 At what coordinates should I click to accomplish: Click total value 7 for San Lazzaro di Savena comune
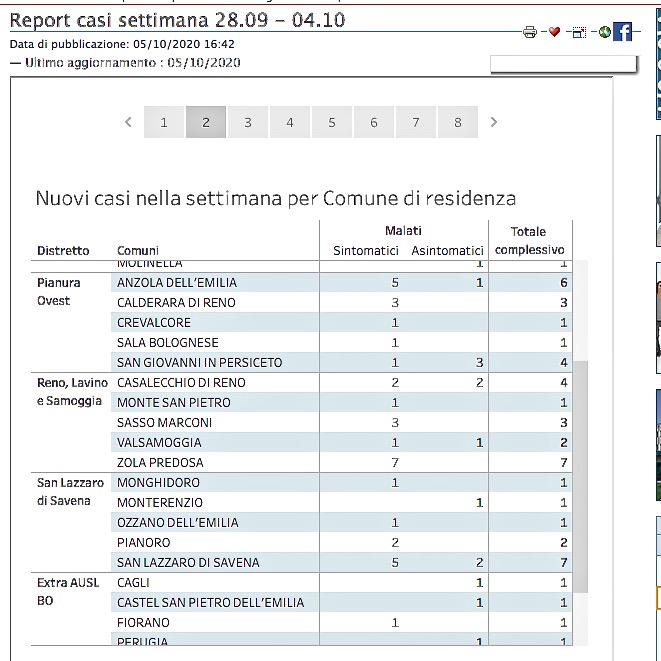(x=564, y=563)
